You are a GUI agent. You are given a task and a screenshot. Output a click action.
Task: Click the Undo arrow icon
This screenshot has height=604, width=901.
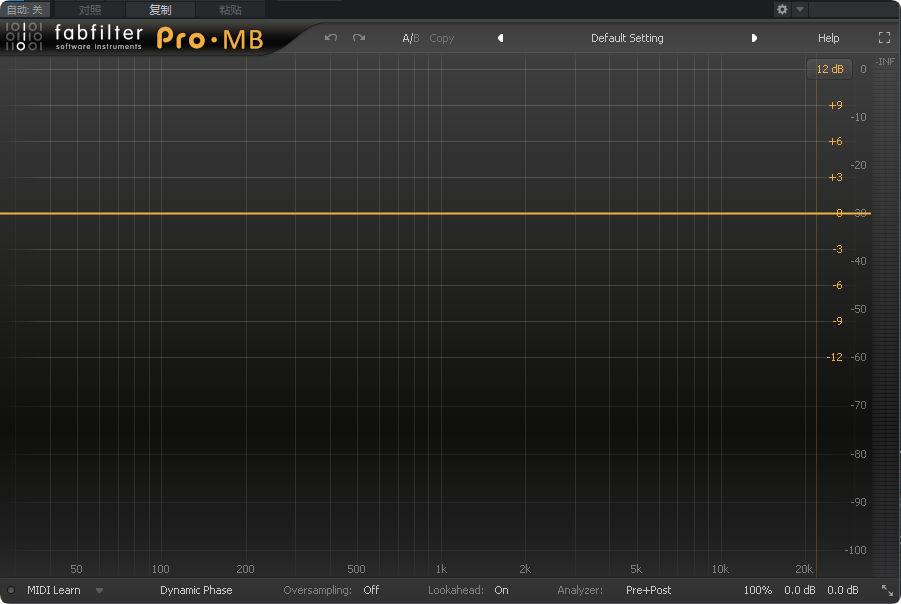click(330, 38)
